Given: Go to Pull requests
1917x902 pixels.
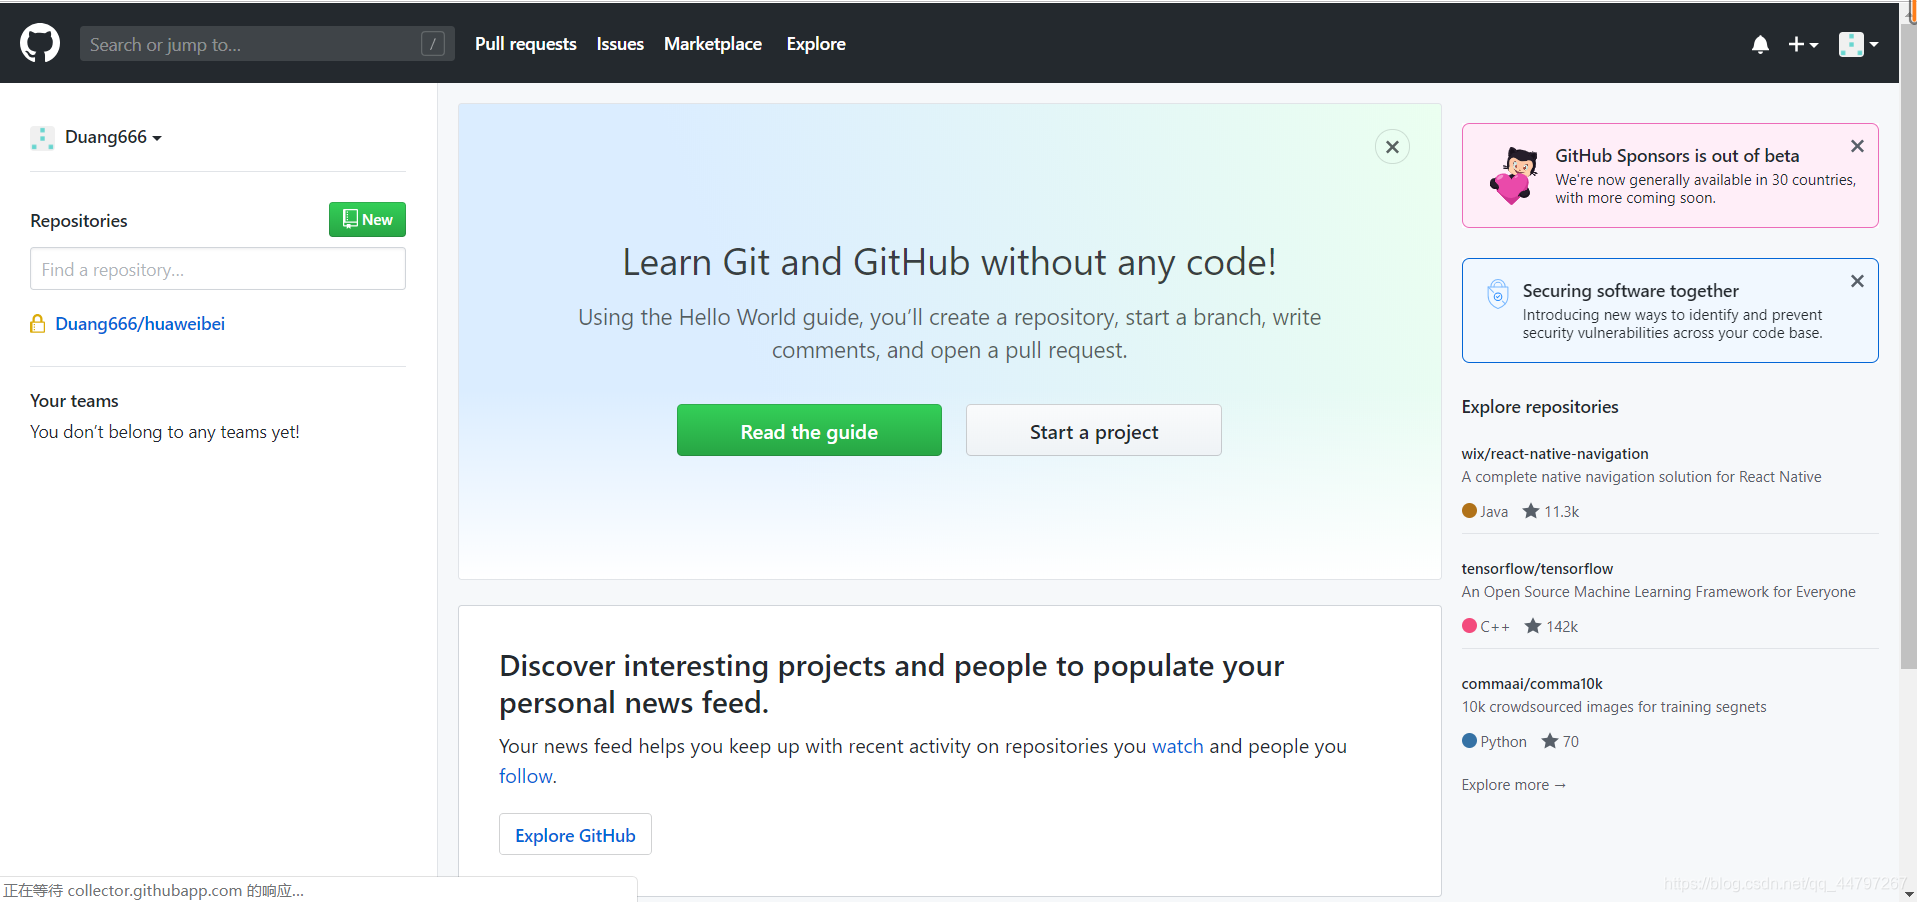Looking at the screenshot, I should (526, 44).
